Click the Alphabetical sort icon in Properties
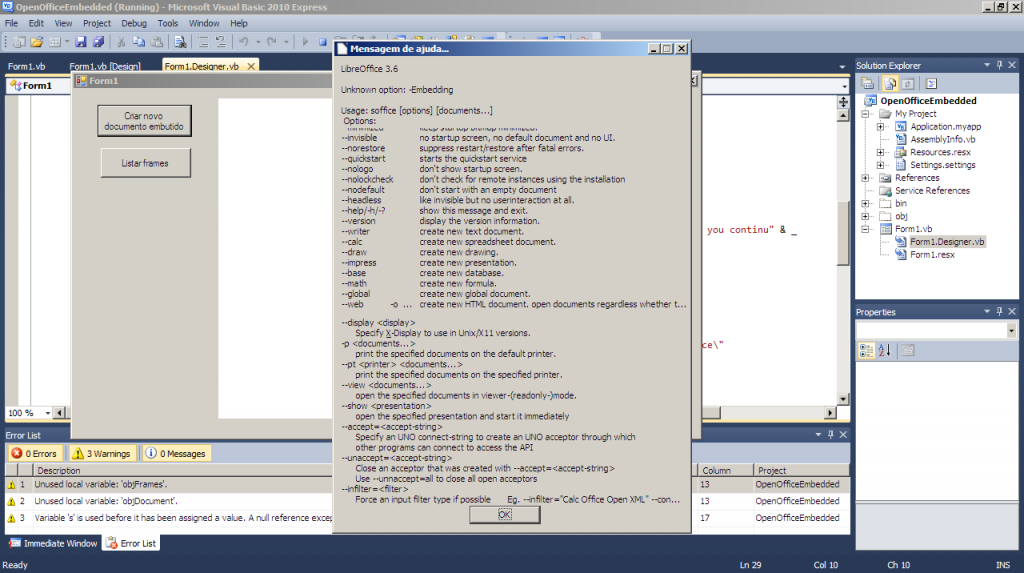The width and height of the screenshot is (1024, 573). 884,350
